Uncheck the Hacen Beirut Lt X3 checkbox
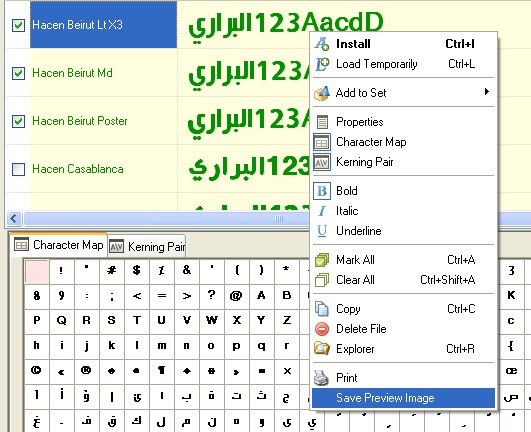Image resolution: width=531 pixels, height=432 pixels. (18, 25)
